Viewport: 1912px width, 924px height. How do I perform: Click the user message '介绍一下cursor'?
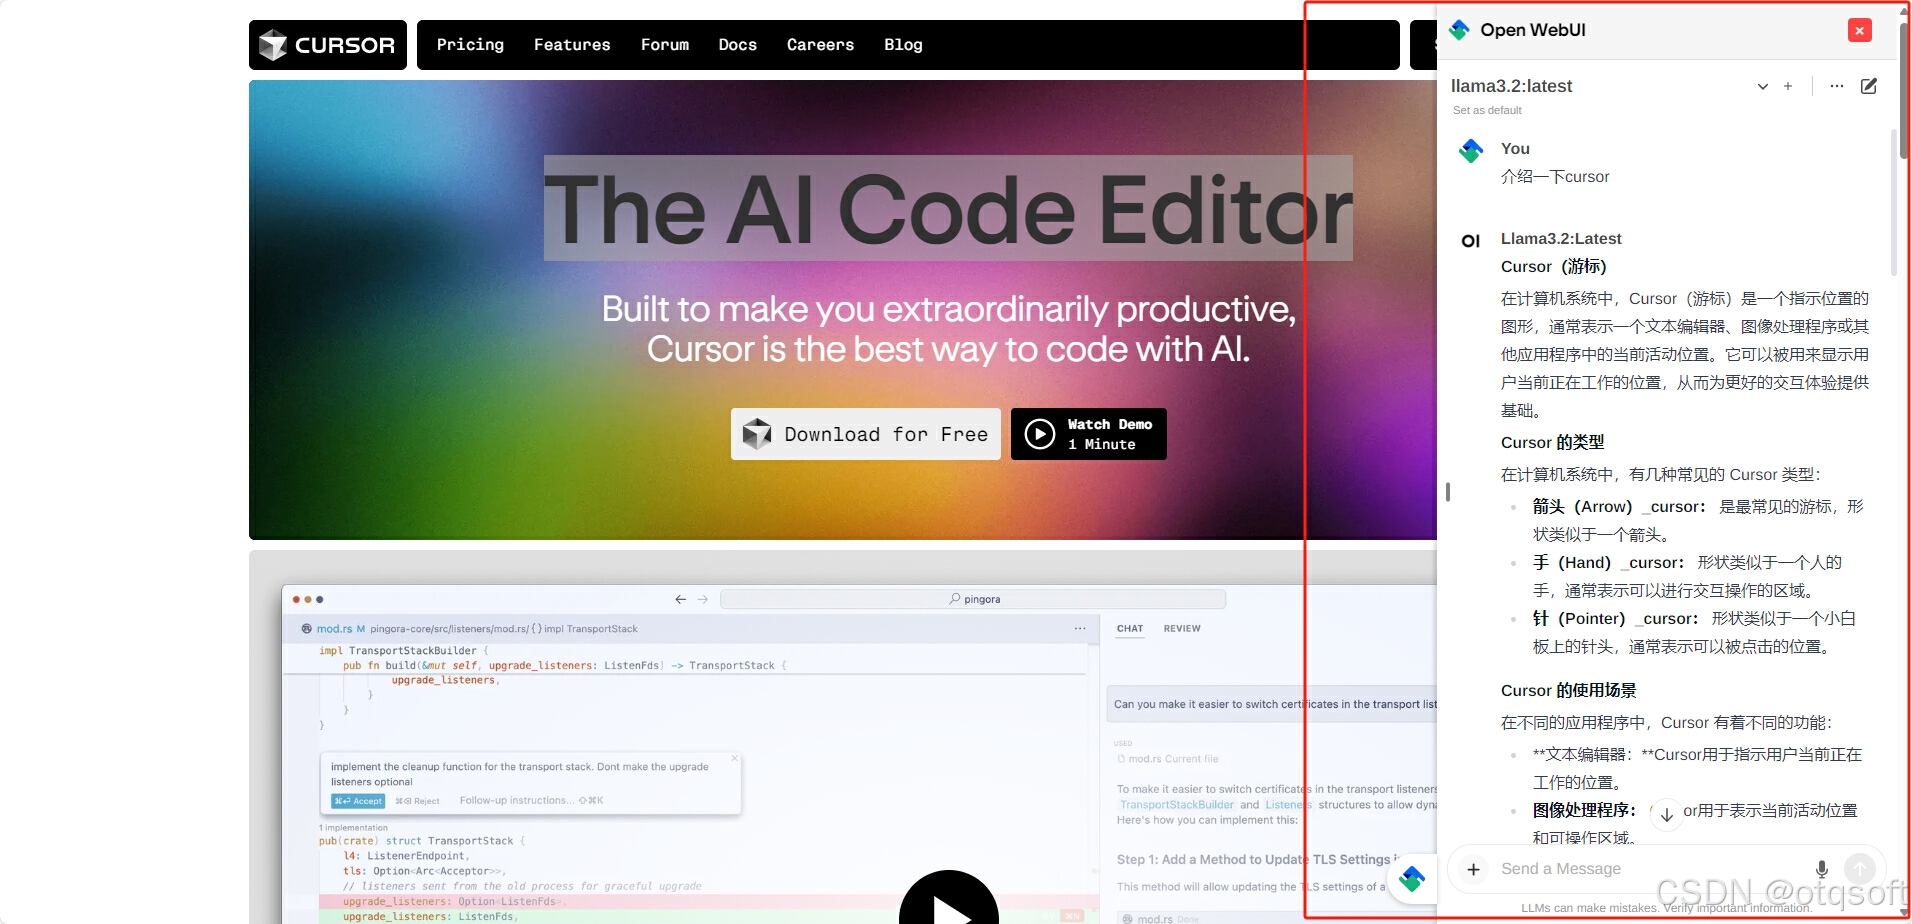pos(1555,177)
